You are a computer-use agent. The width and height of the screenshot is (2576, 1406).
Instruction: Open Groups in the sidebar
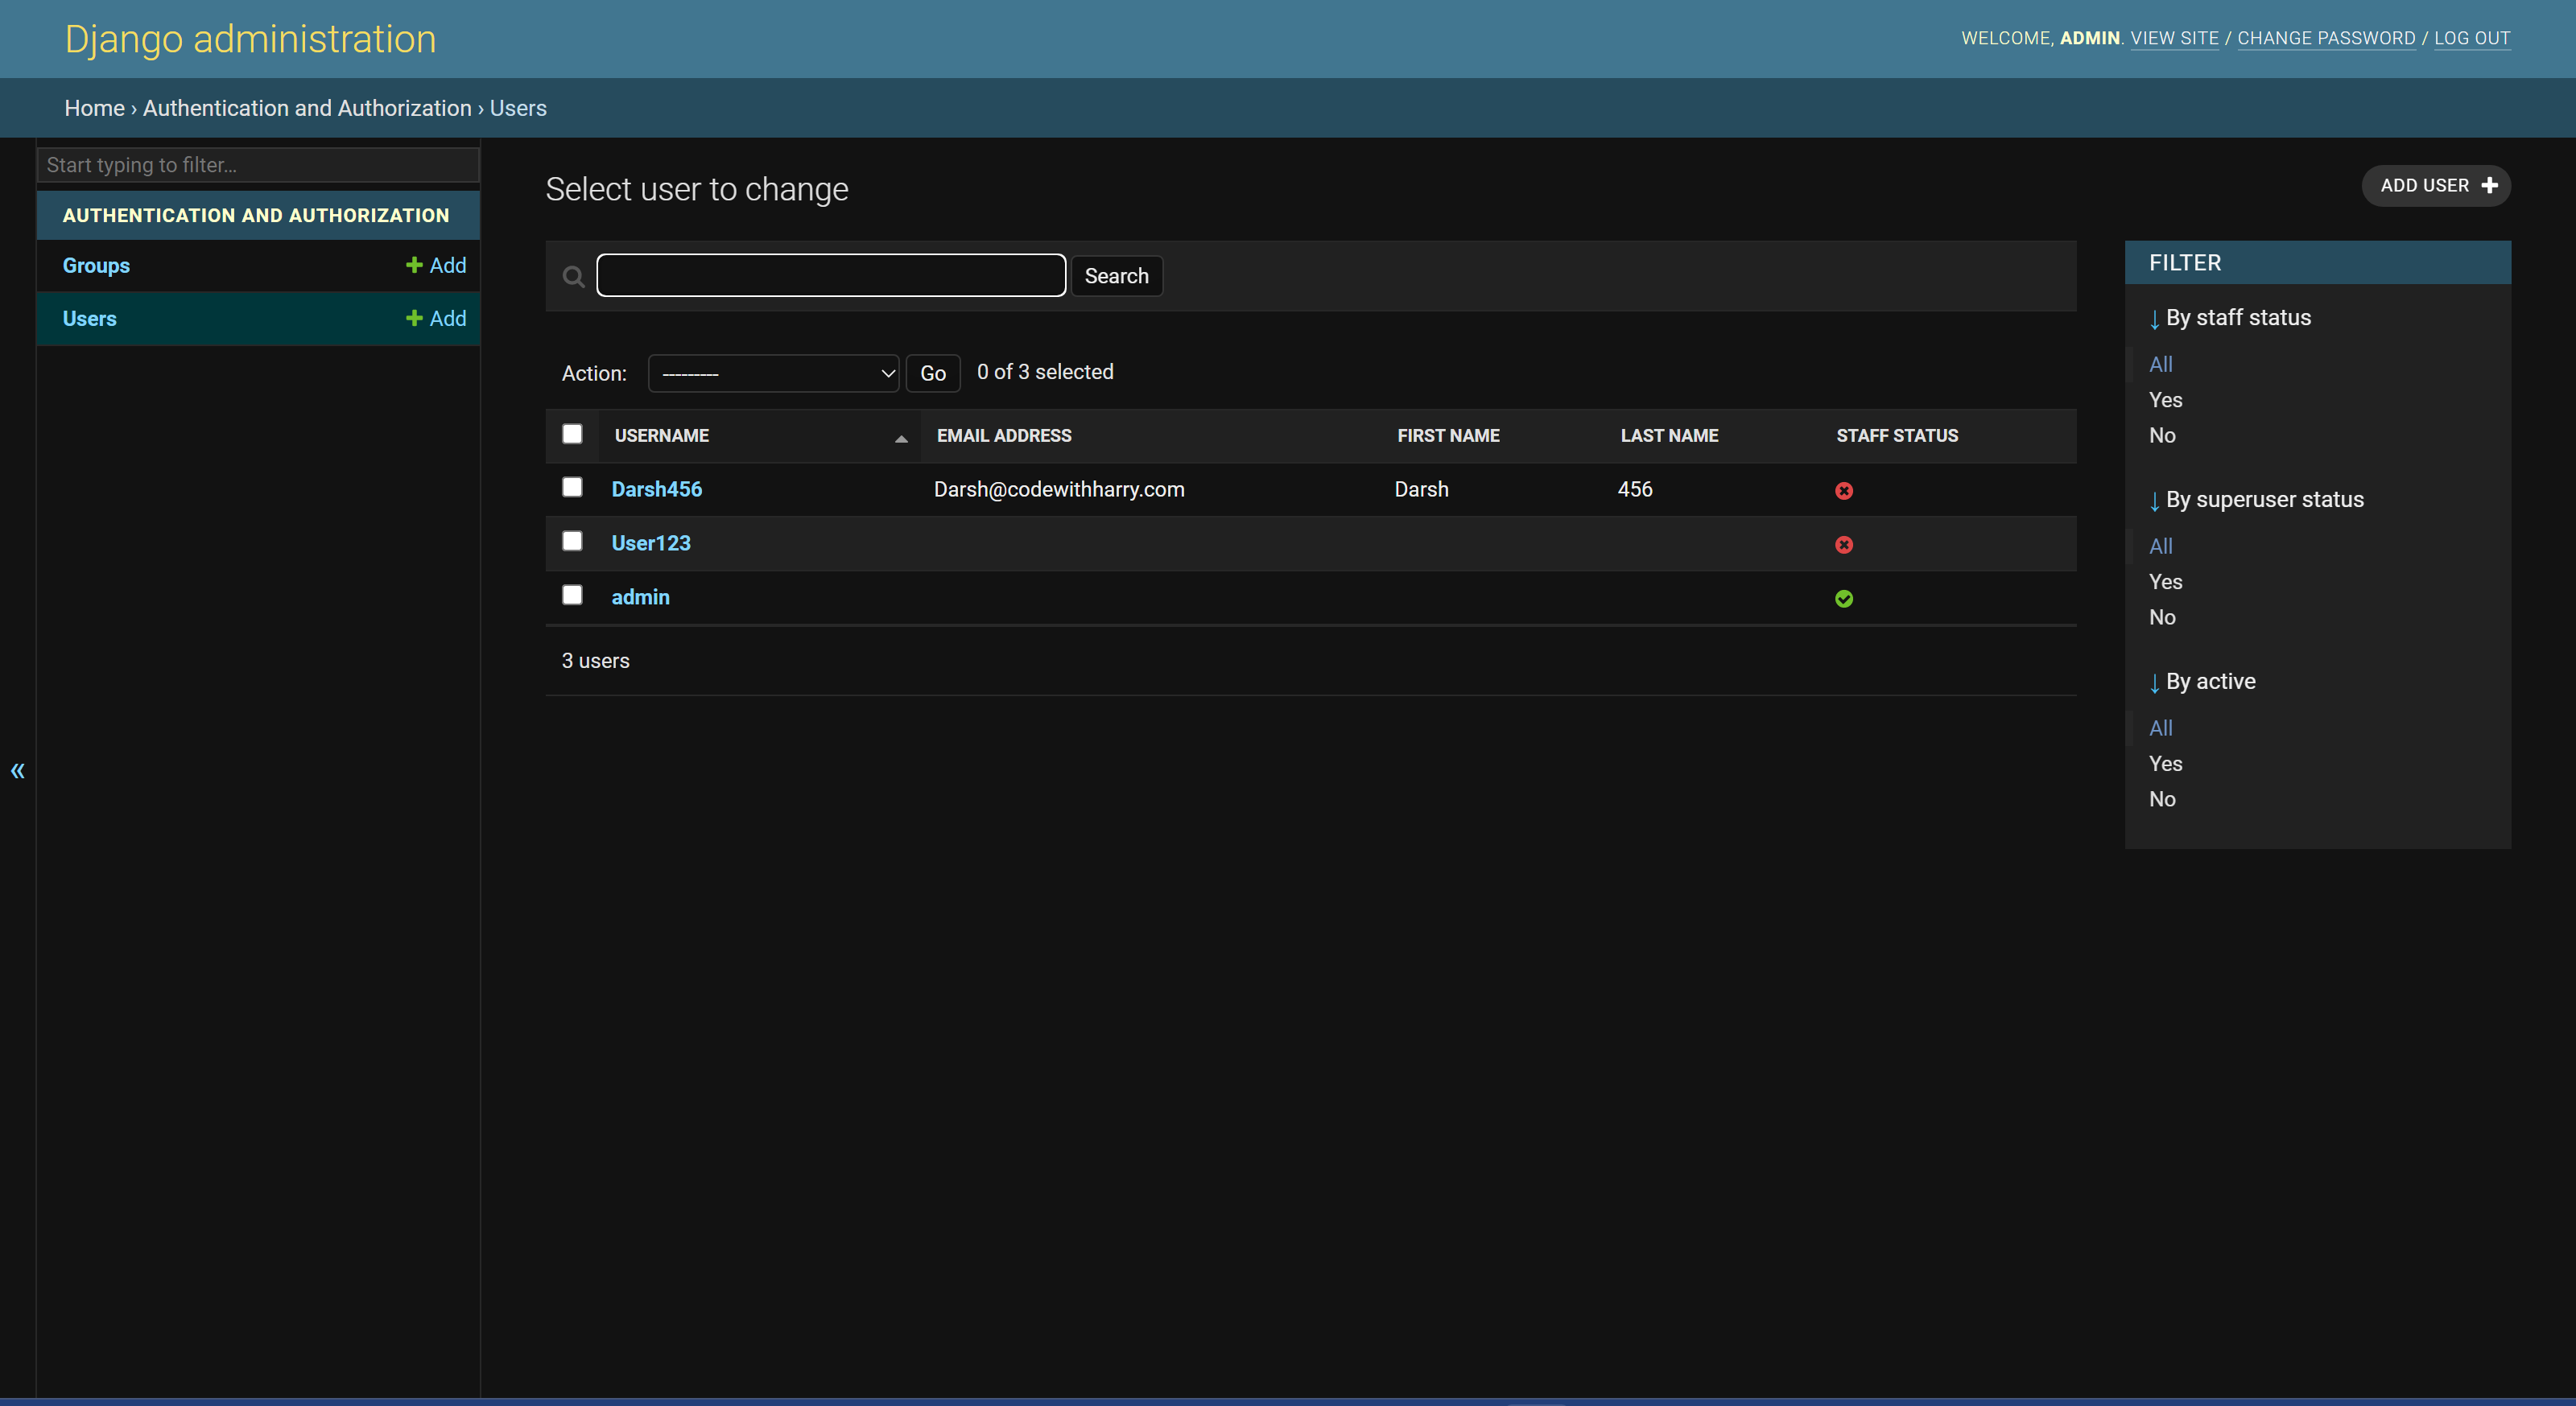96,265
